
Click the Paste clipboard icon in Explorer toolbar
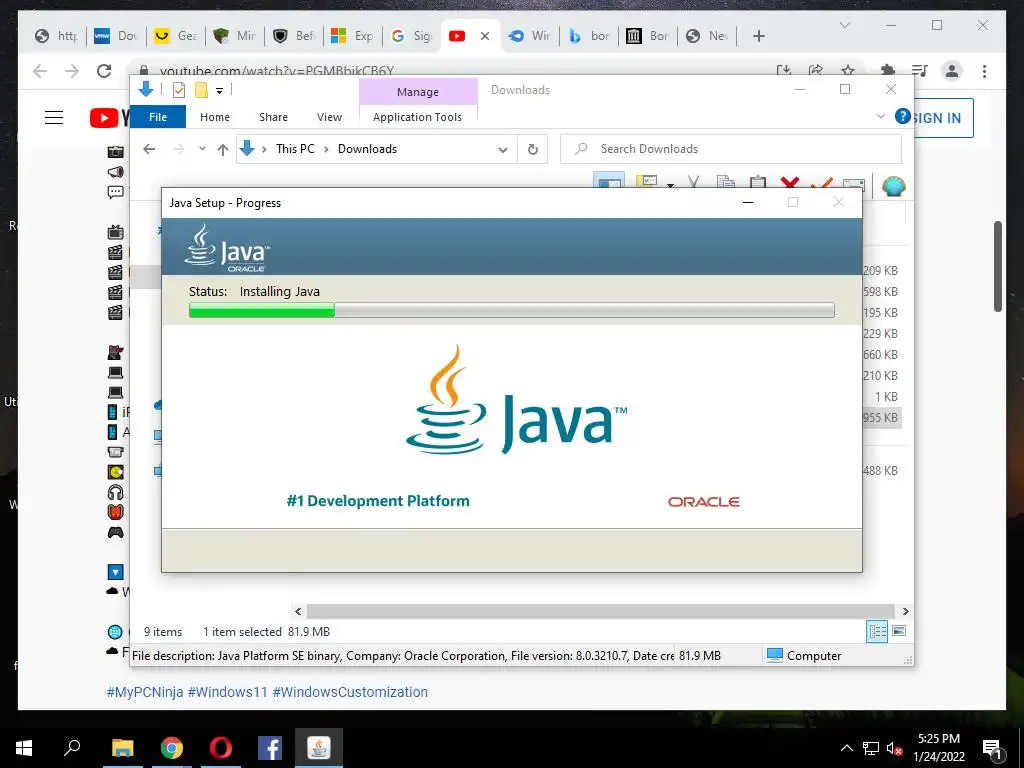[x=758, y=182]
